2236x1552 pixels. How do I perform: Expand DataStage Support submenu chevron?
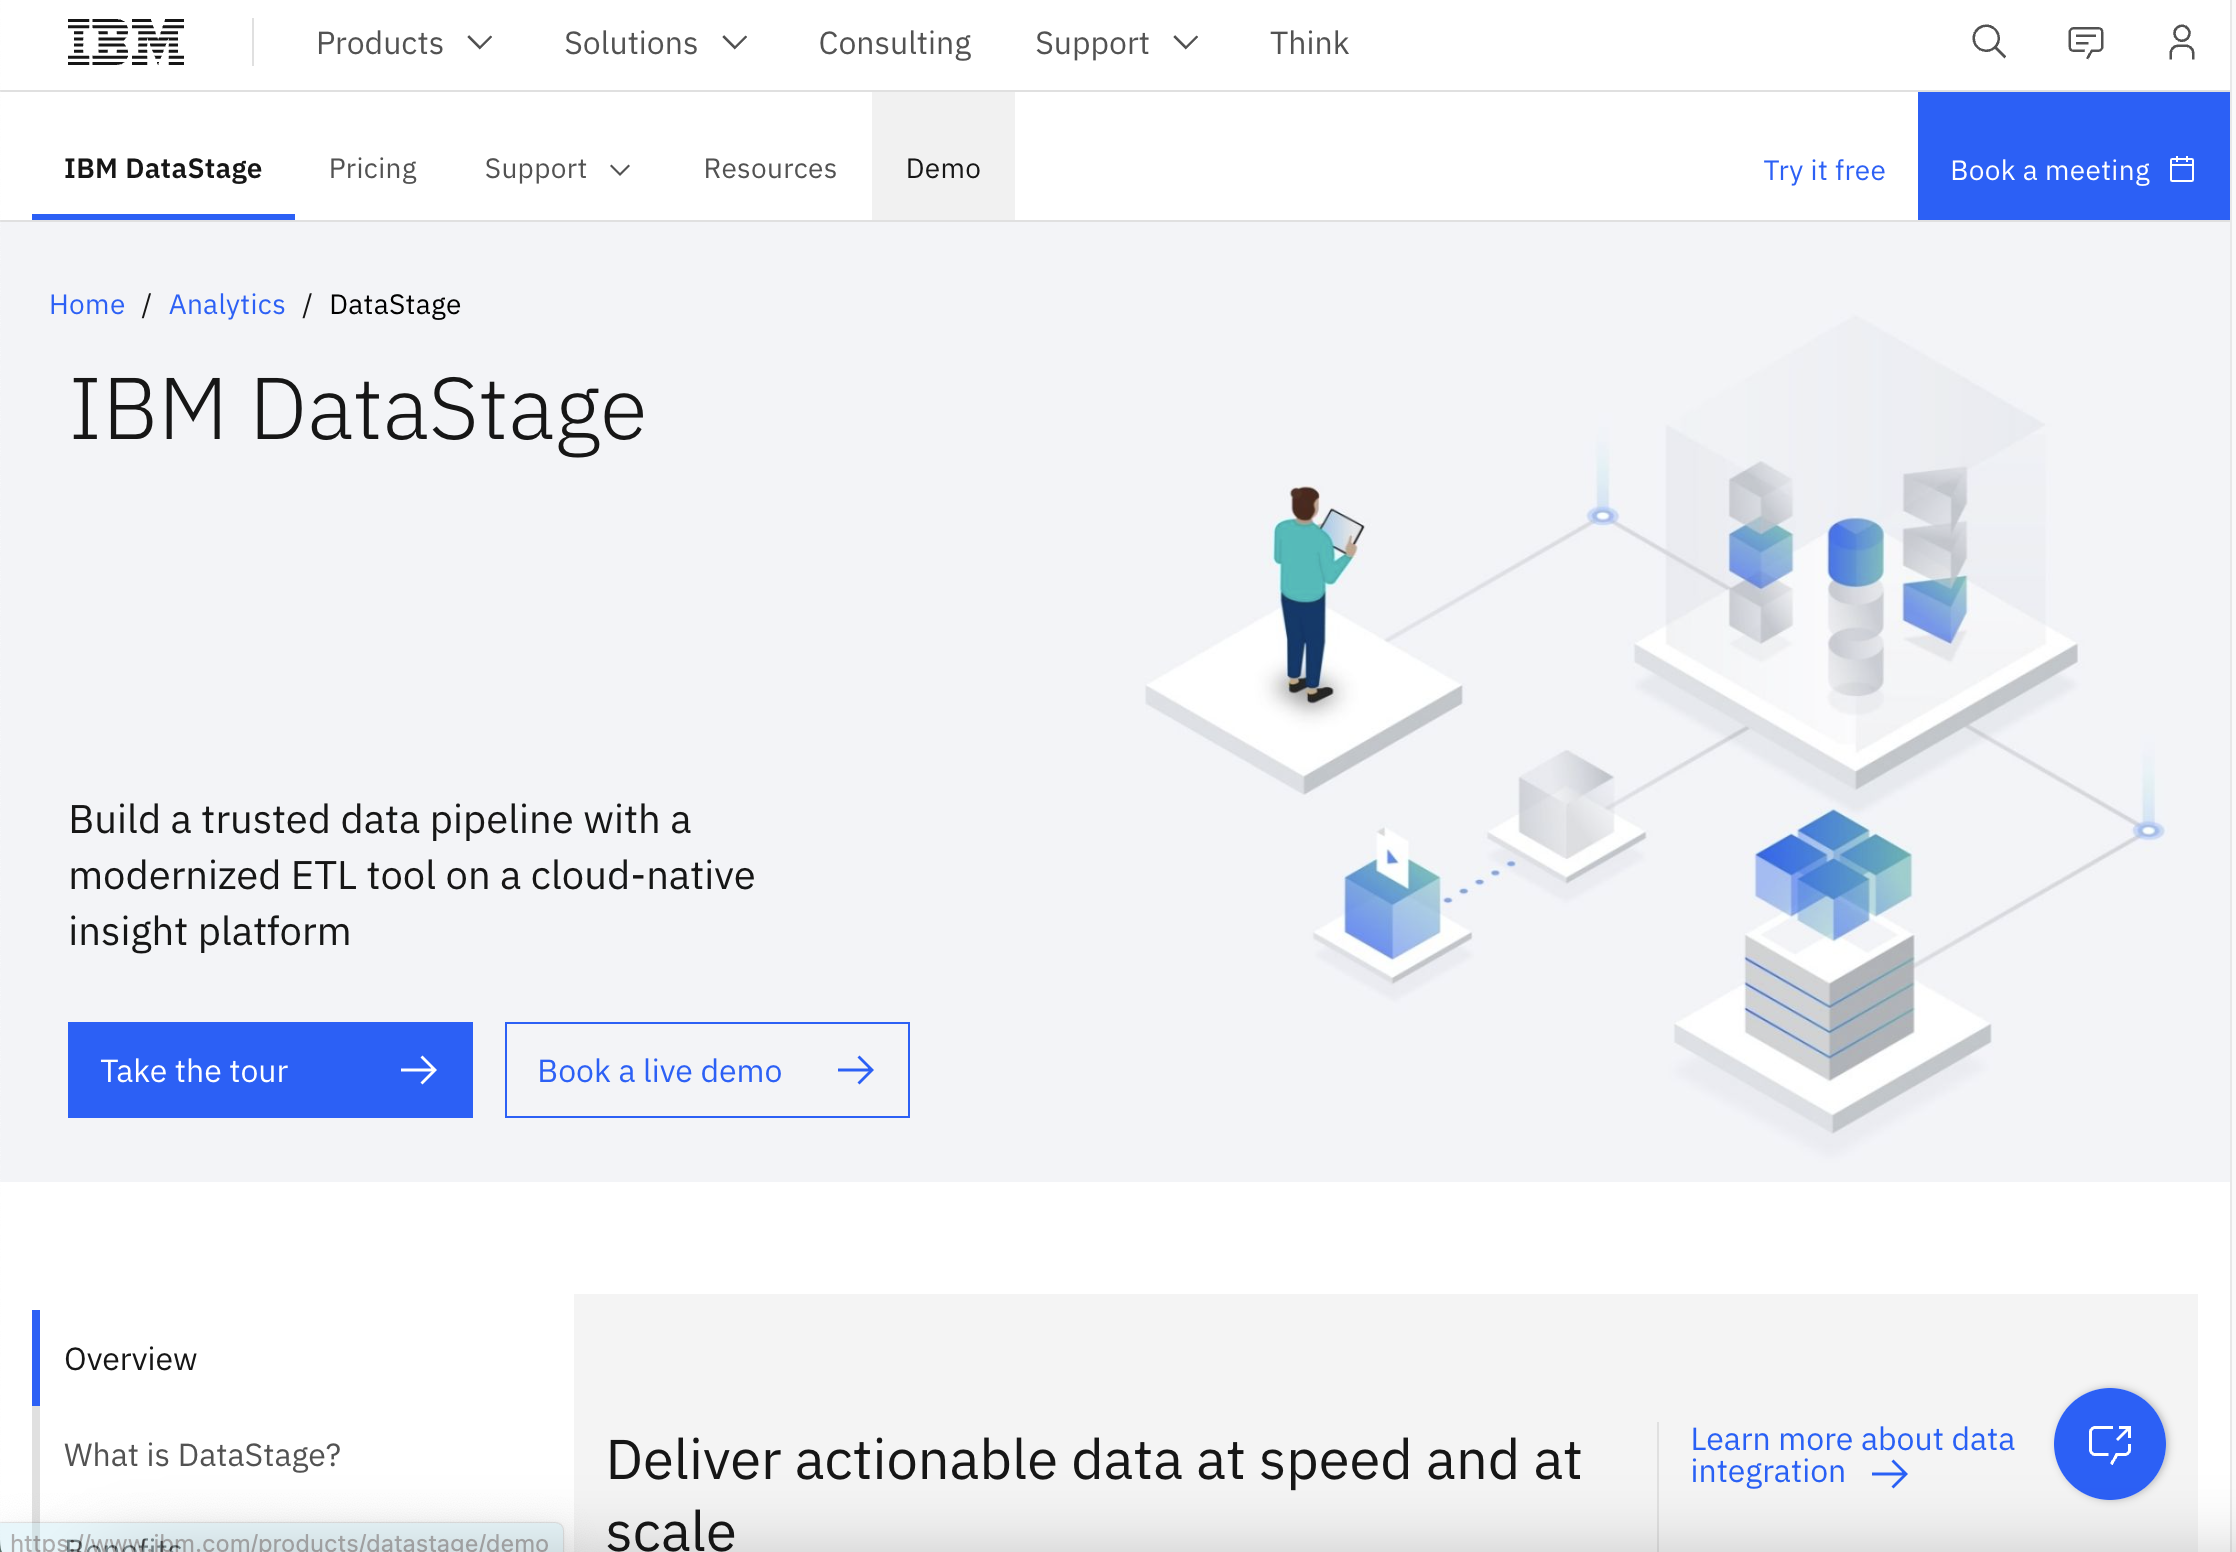(x=620, y=170)
